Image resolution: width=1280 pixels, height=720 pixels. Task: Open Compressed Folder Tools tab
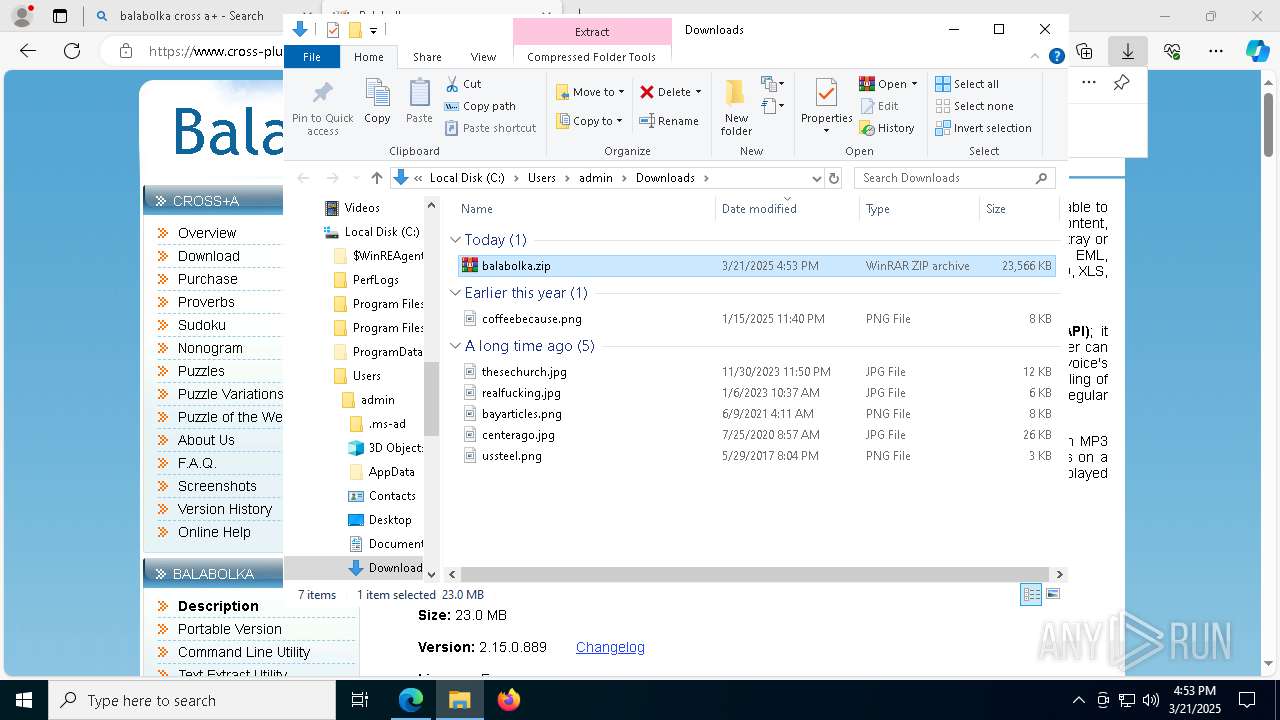coord(591,57)
